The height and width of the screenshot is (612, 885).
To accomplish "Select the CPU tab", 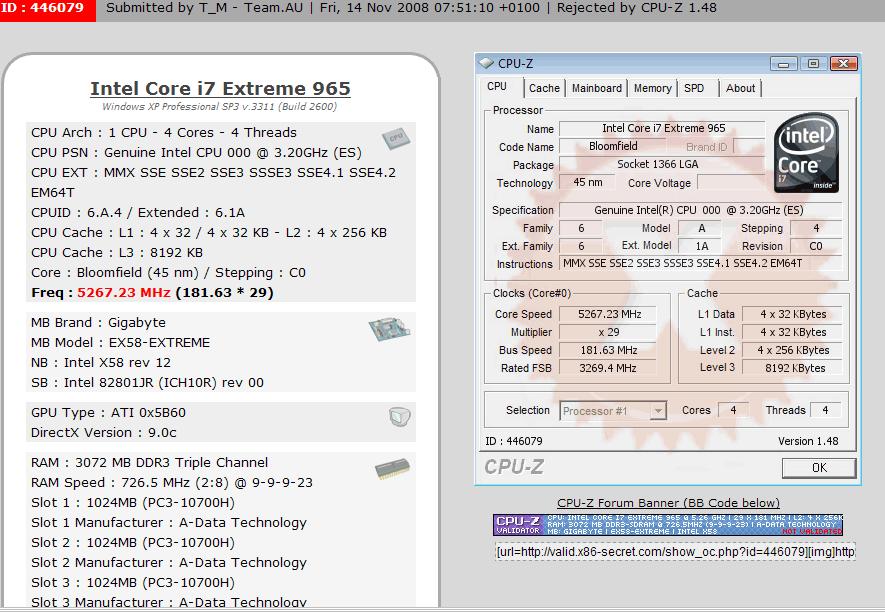I will [497, 86].
